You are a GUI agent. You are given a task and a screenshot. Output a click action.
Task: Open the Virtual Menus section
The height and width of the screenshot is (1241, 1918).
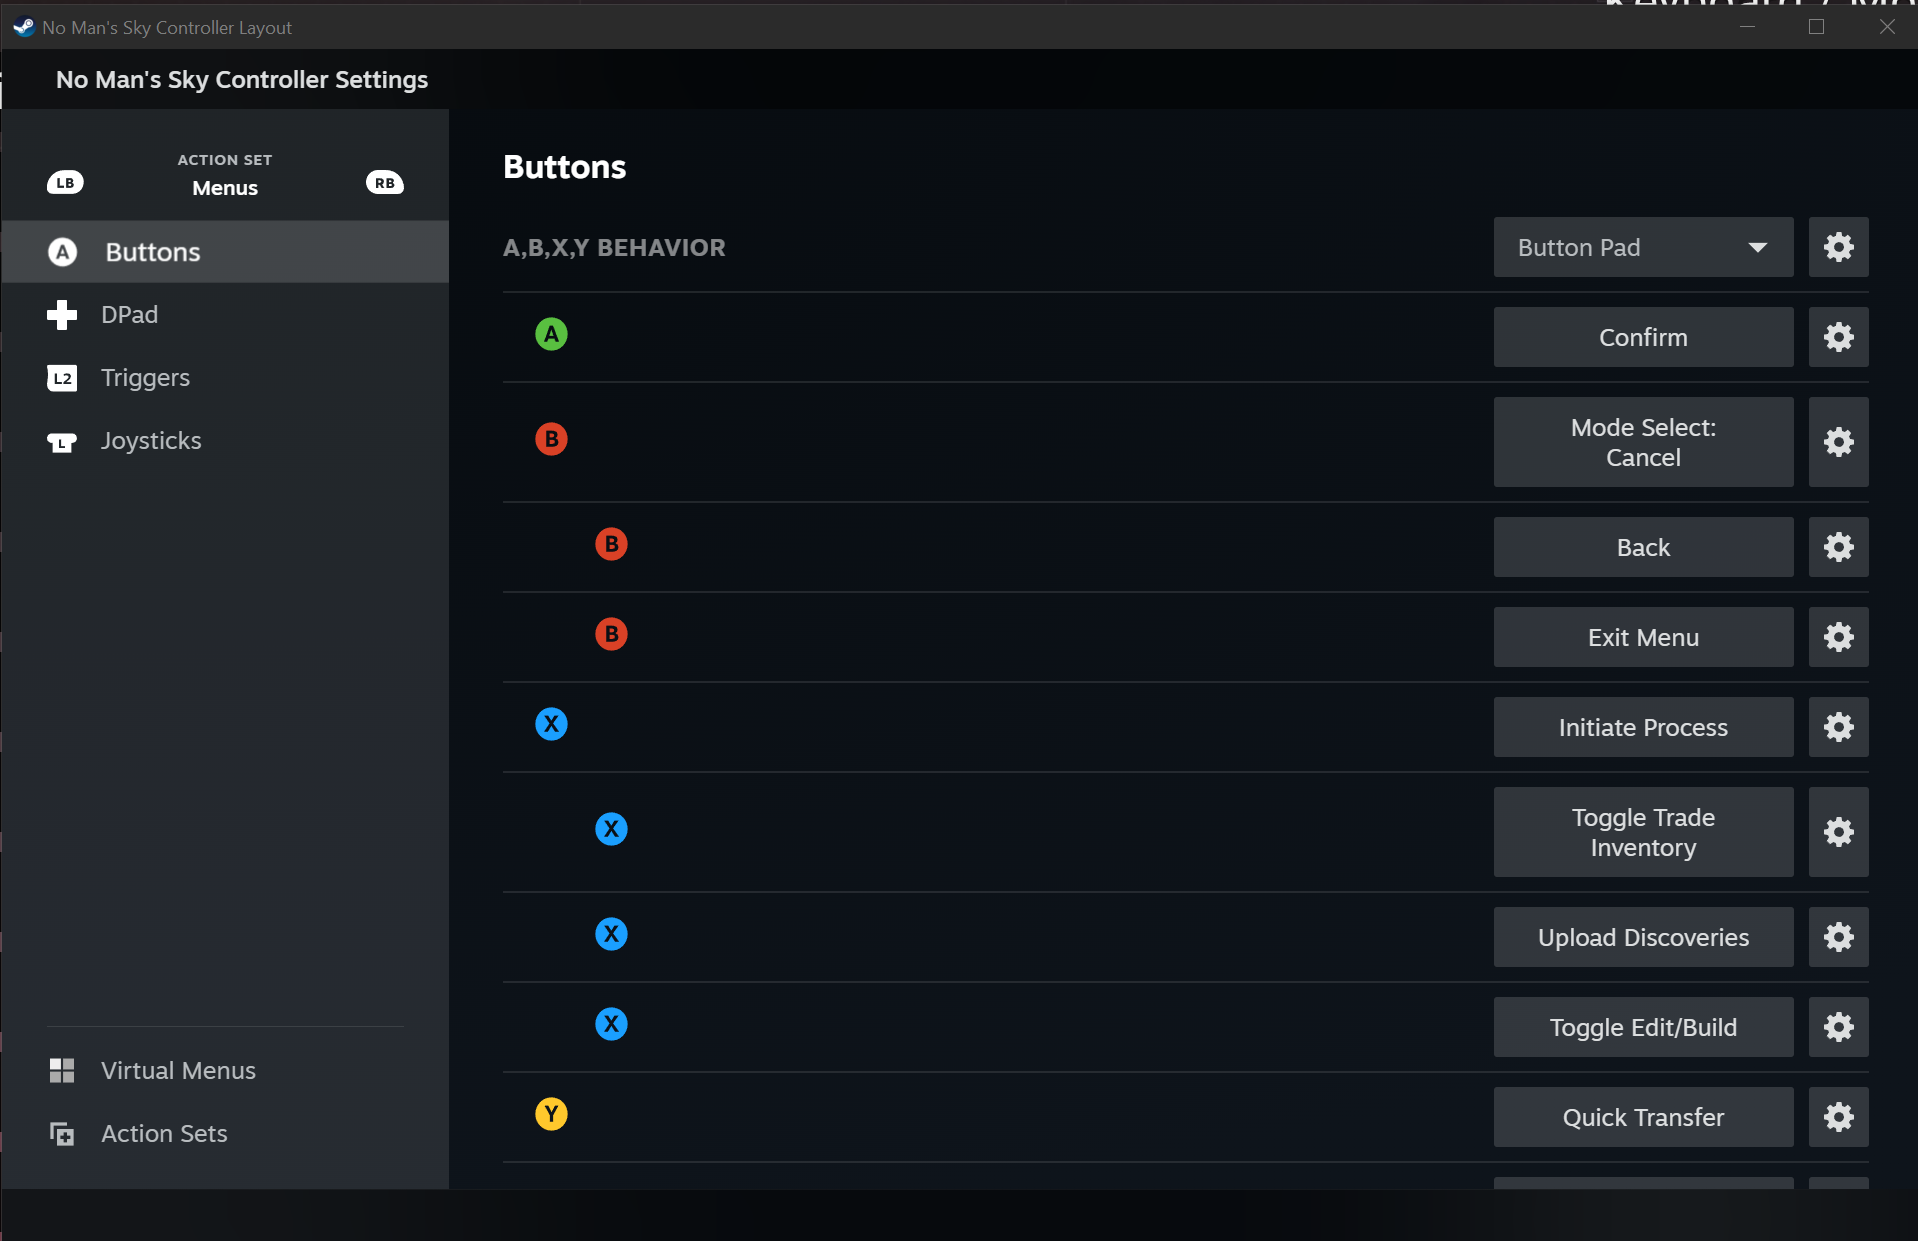click(225, 1071)
